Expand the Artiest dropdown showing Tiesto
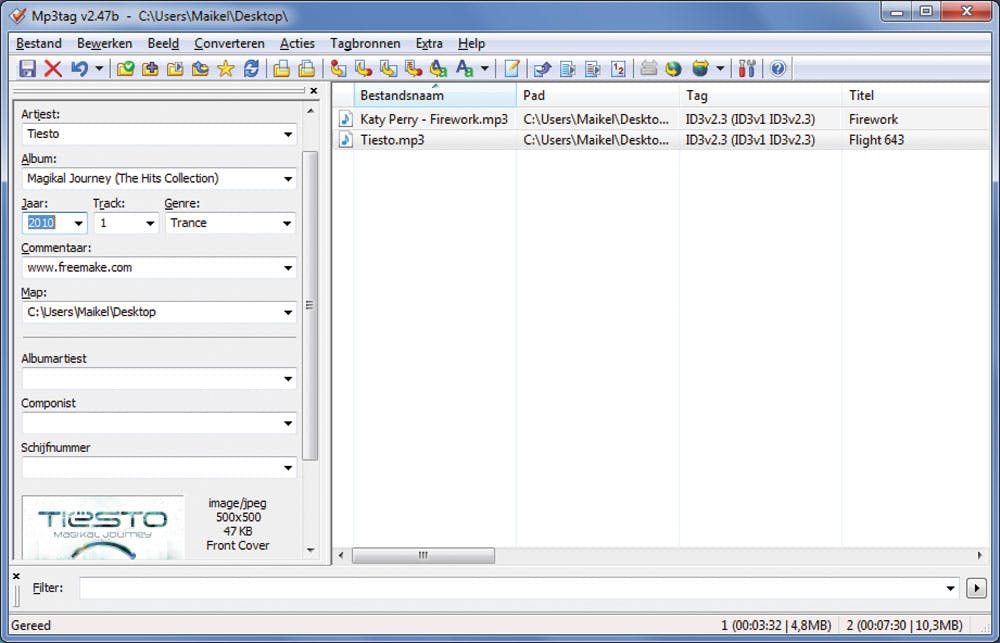 [288, 135]
